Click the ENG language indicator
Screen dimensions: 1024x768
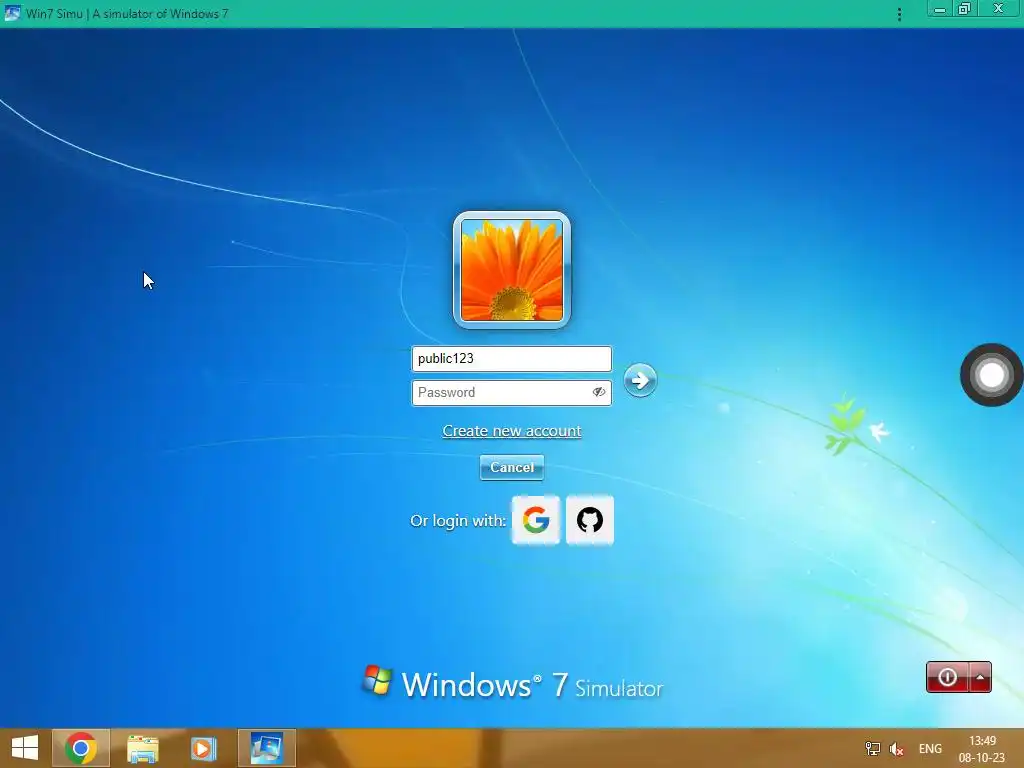[x=930, y=749]
